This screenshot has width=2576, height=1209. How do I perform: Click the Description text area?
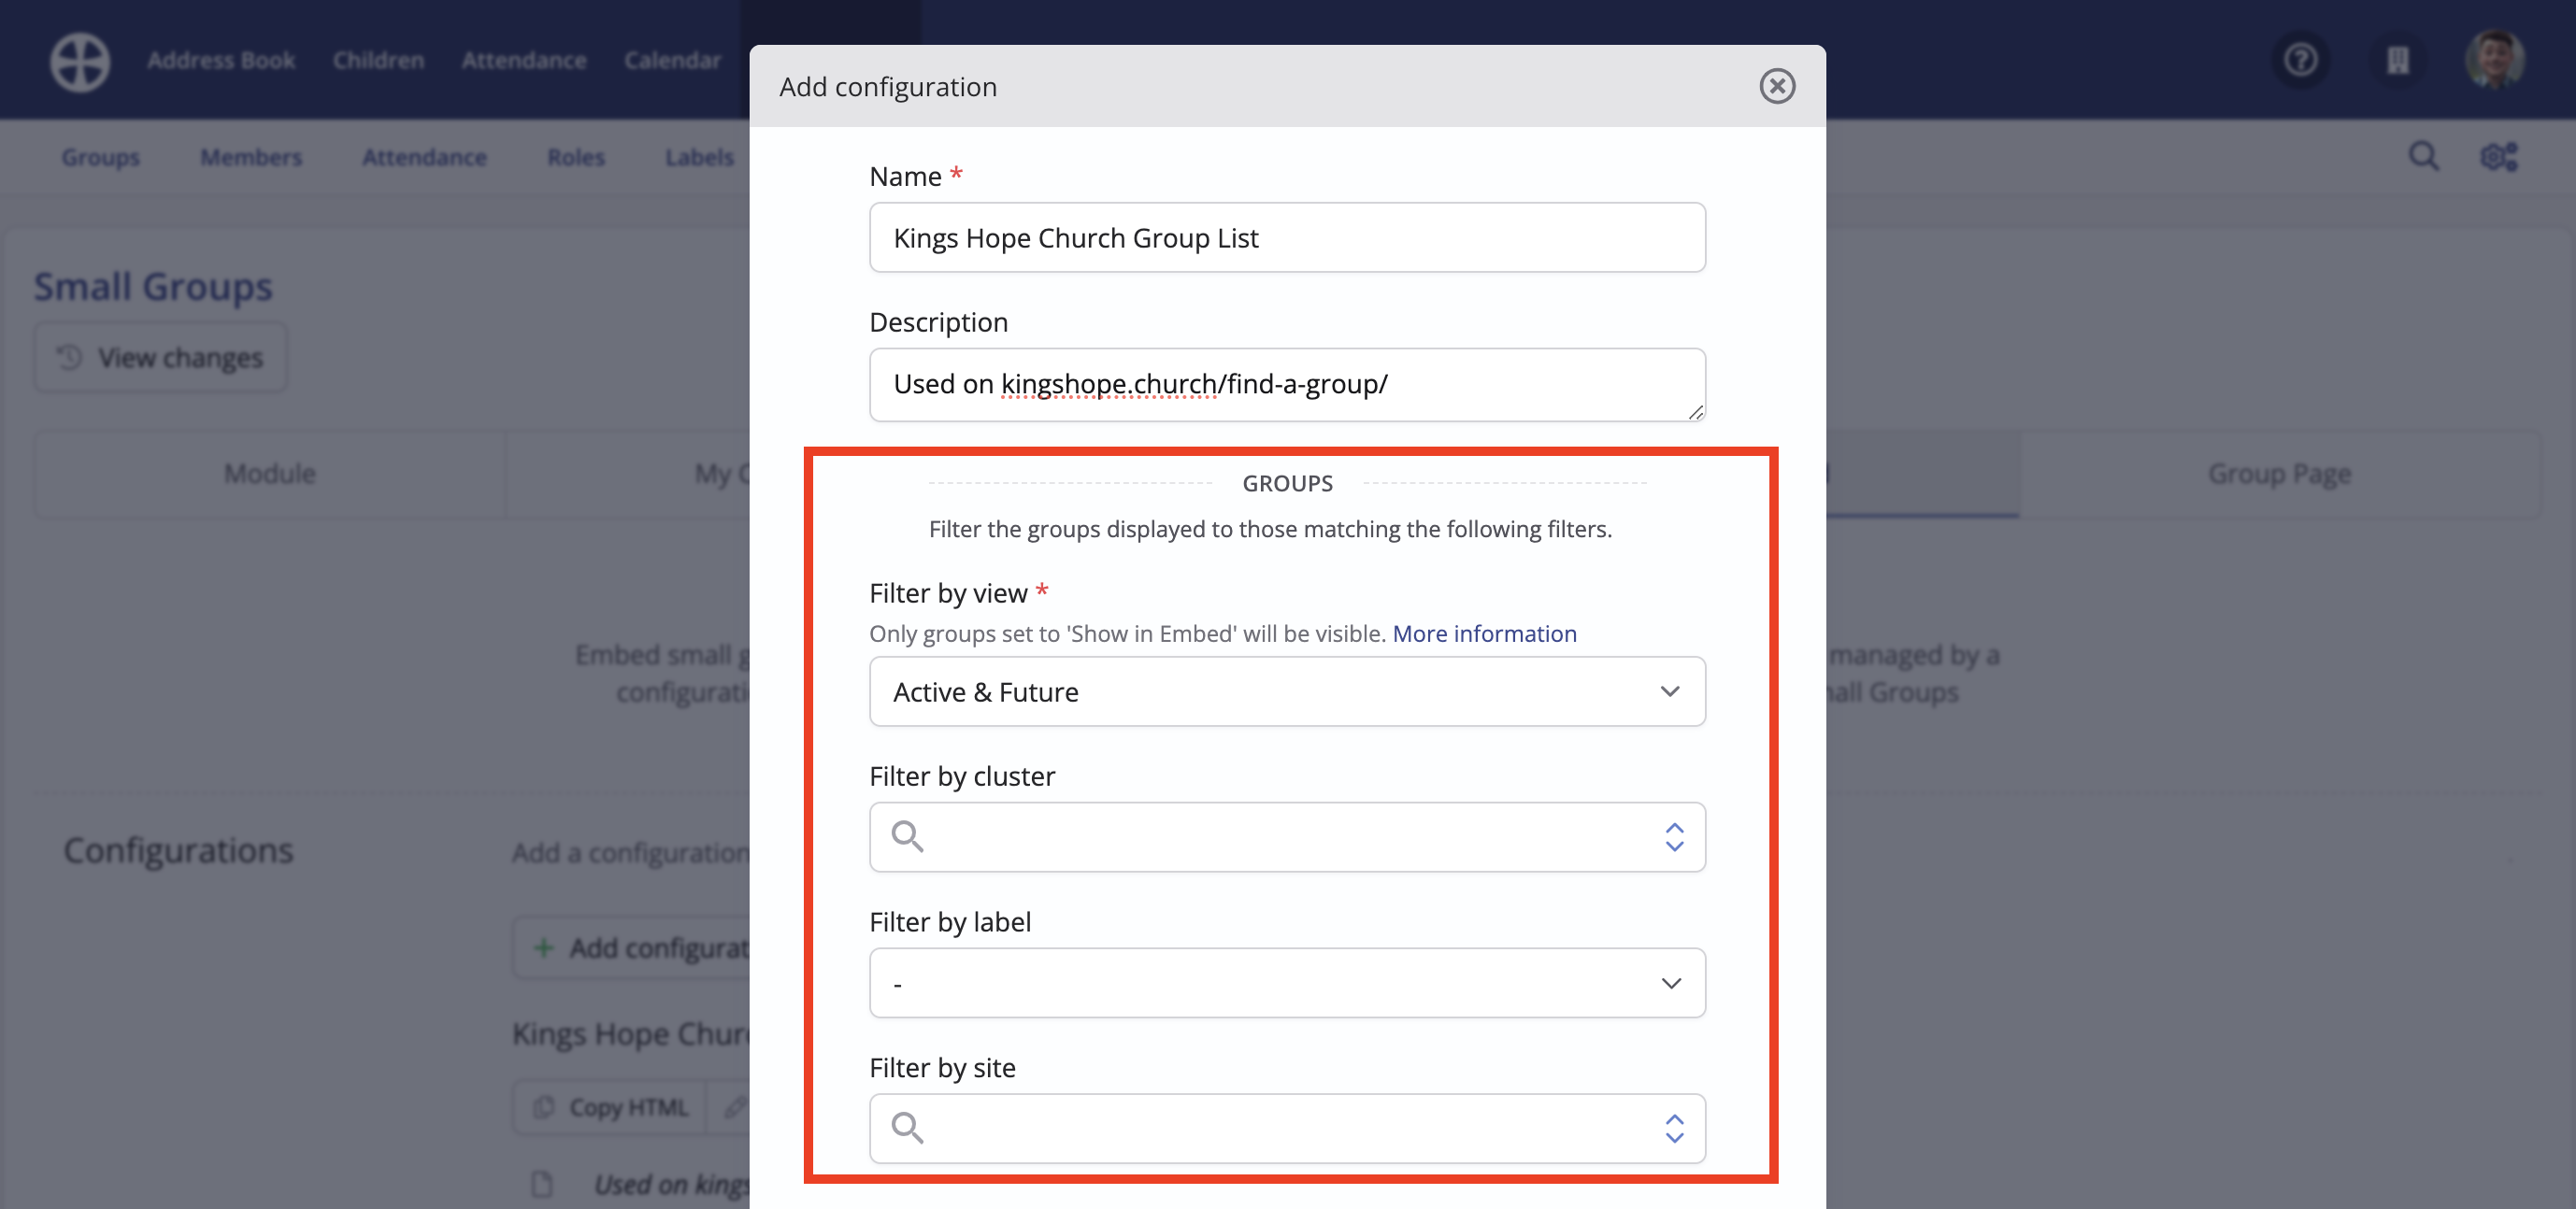1287,384
